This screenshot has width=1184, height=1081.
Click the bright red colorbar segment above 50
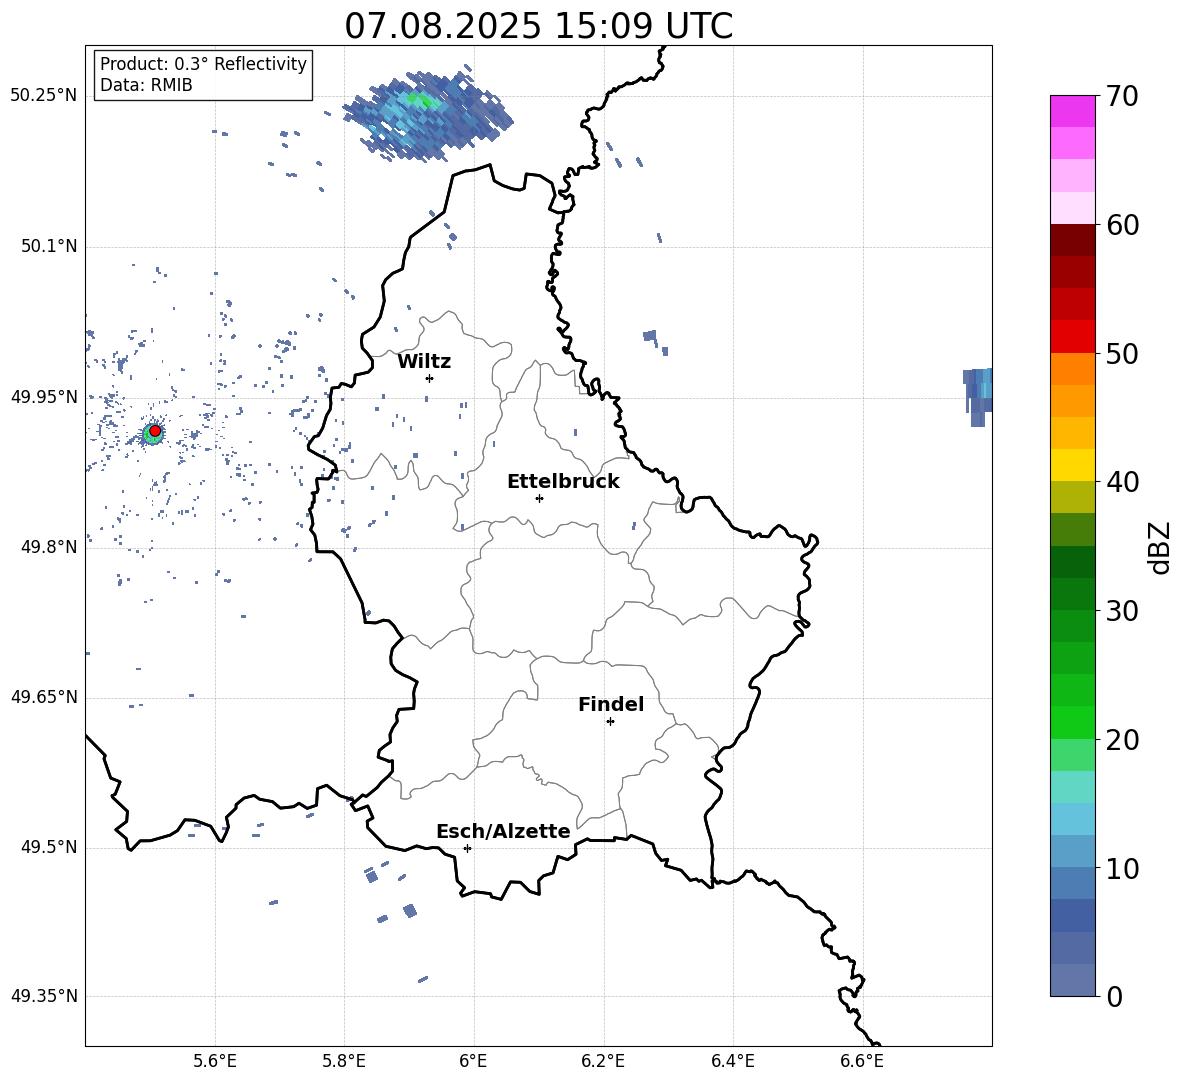1072,337
